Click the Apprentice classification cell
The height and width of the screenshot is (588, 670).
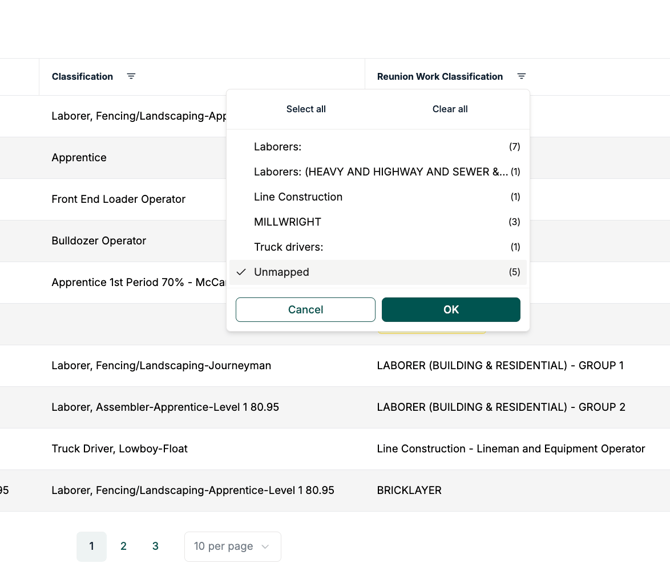pyautogui.click(x=79, y=158)
